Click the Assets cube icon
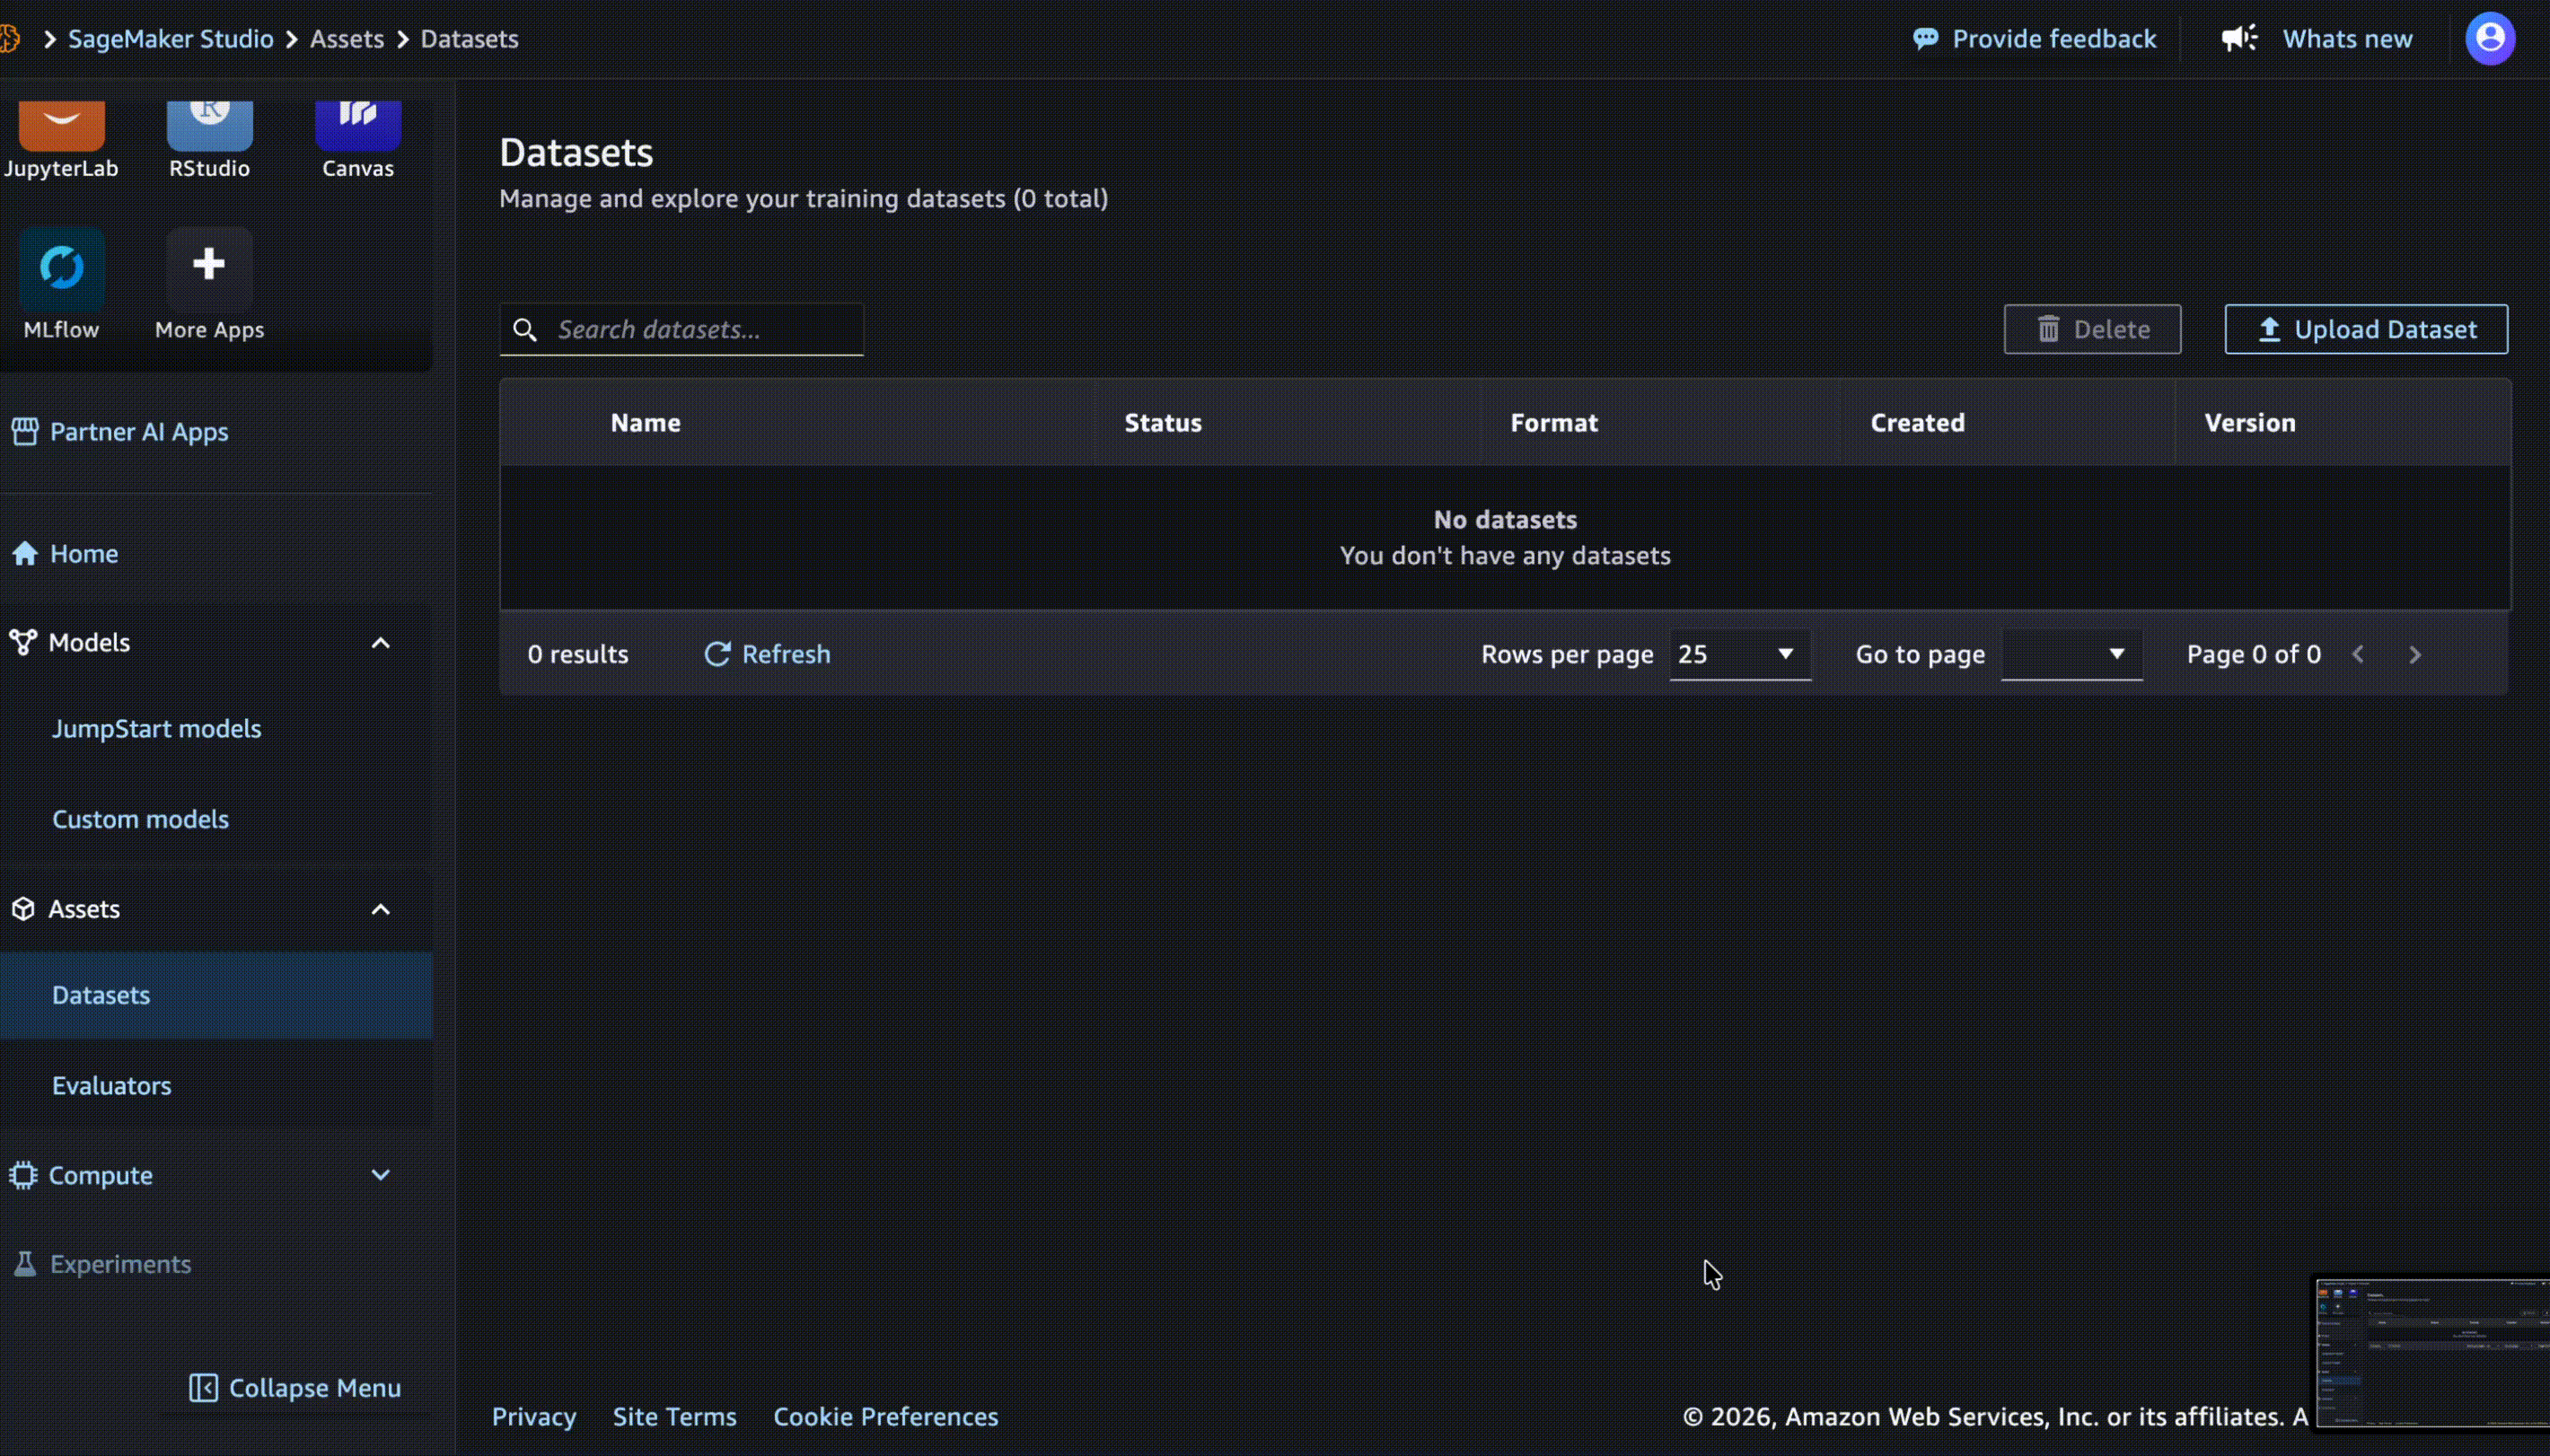This screenshot has width=2550, height=1456. point(23,909)
